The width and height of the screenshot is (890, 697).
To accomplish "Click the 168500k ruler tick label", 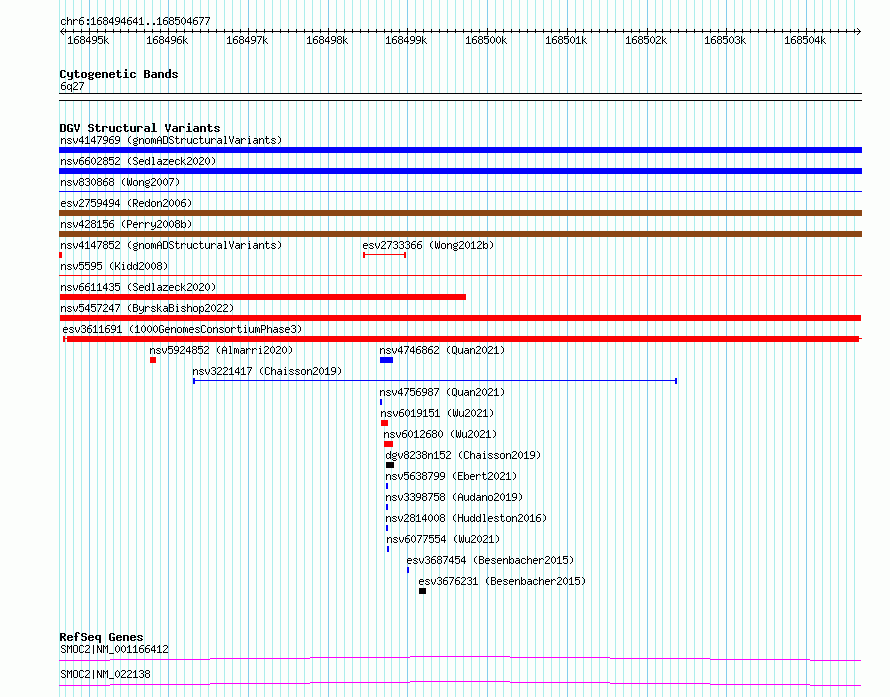I will pos(486,40).
